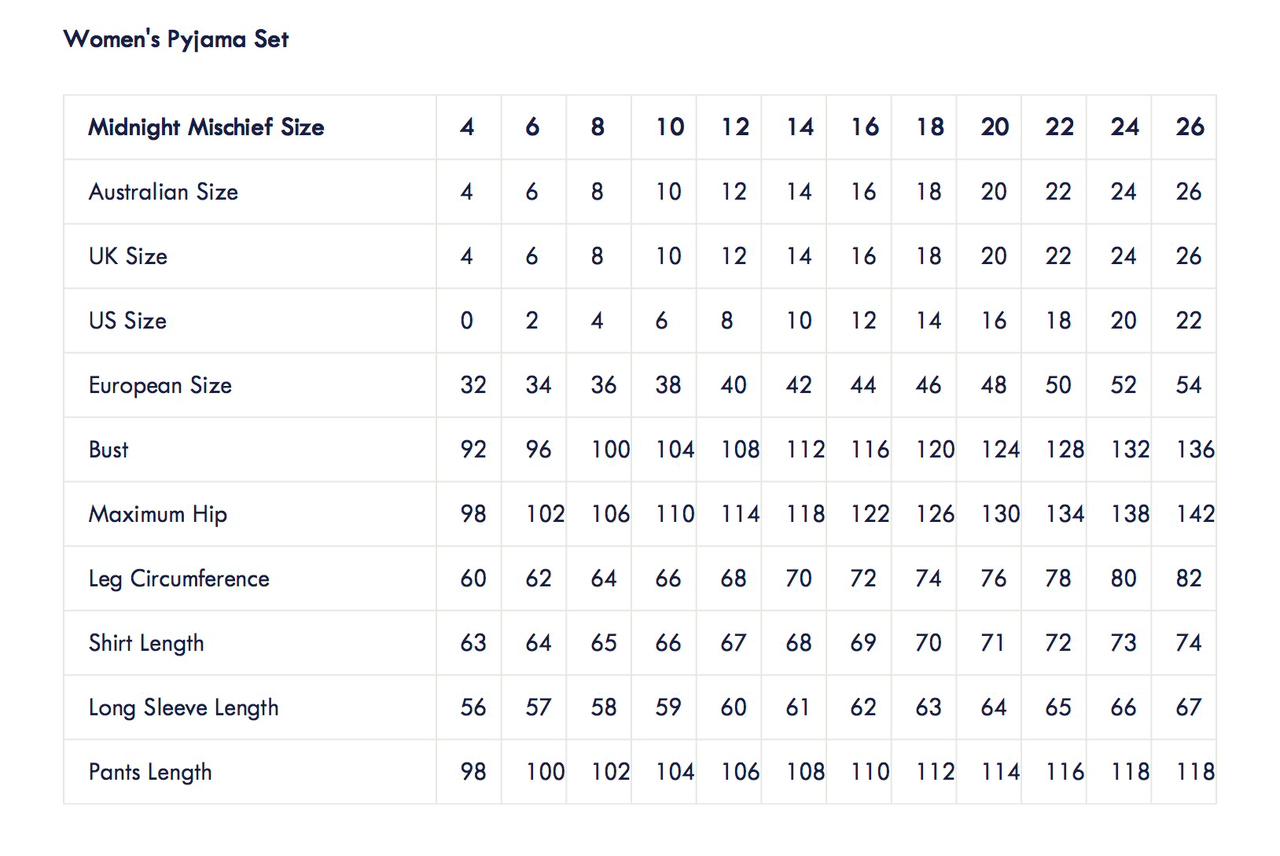Click the Maximum Hip row label
Image resolution: width=1280 pixels, height=856 pixels.
[x=158, y=514]
